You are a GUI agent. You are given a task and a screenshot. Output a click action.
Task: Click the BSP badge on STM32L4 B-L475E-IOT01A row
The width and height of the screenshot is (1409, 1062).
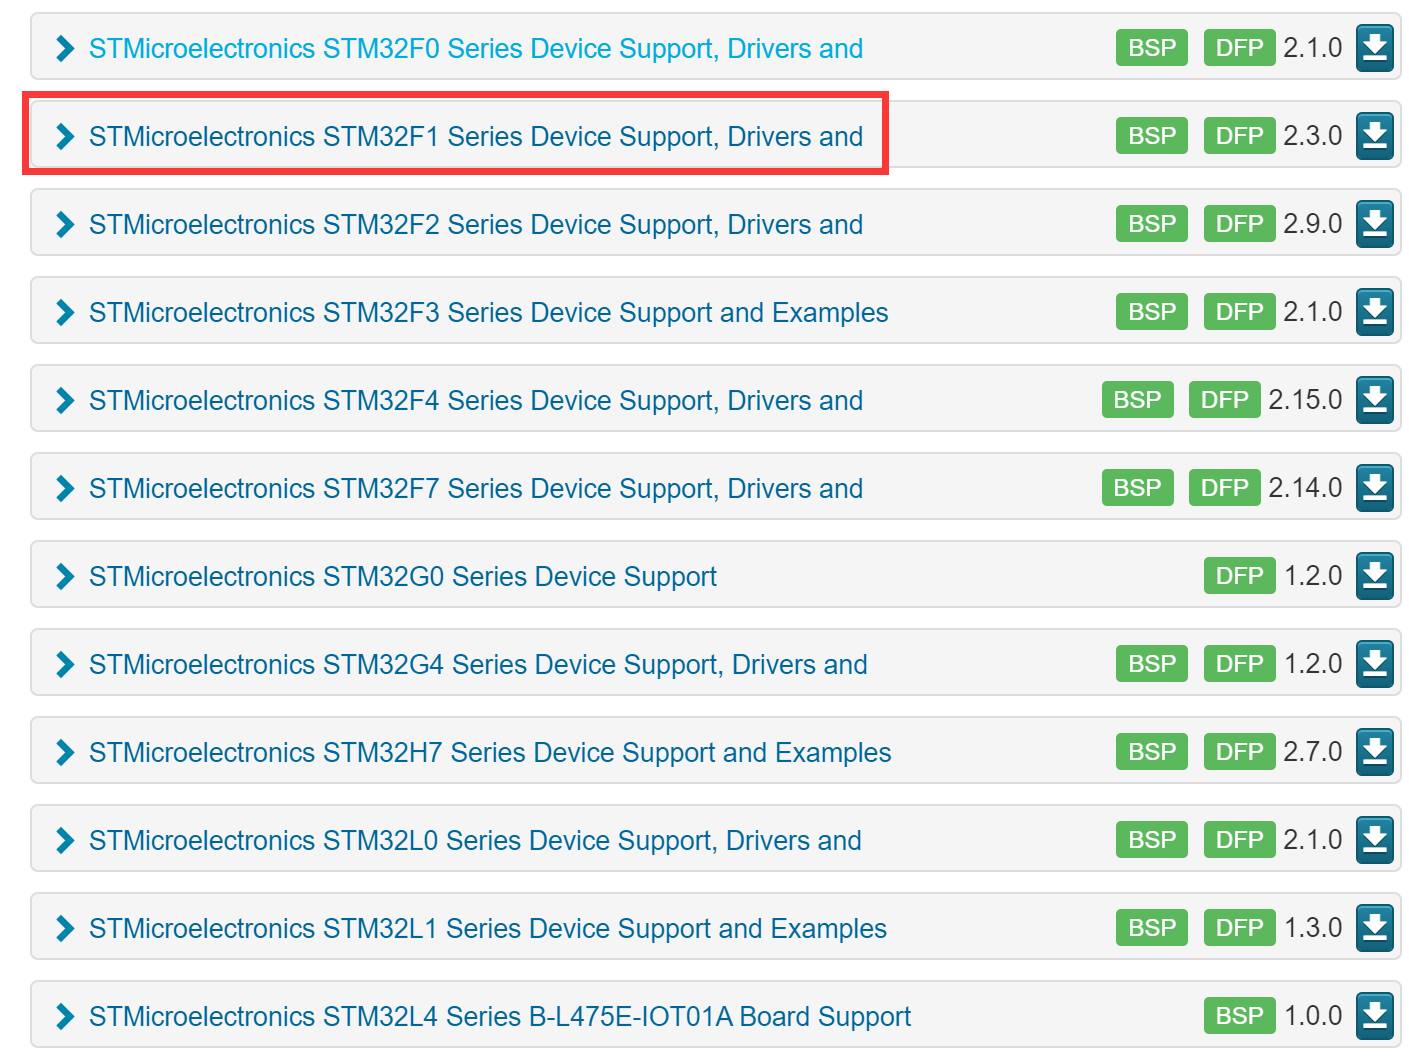point(1240,1016)
